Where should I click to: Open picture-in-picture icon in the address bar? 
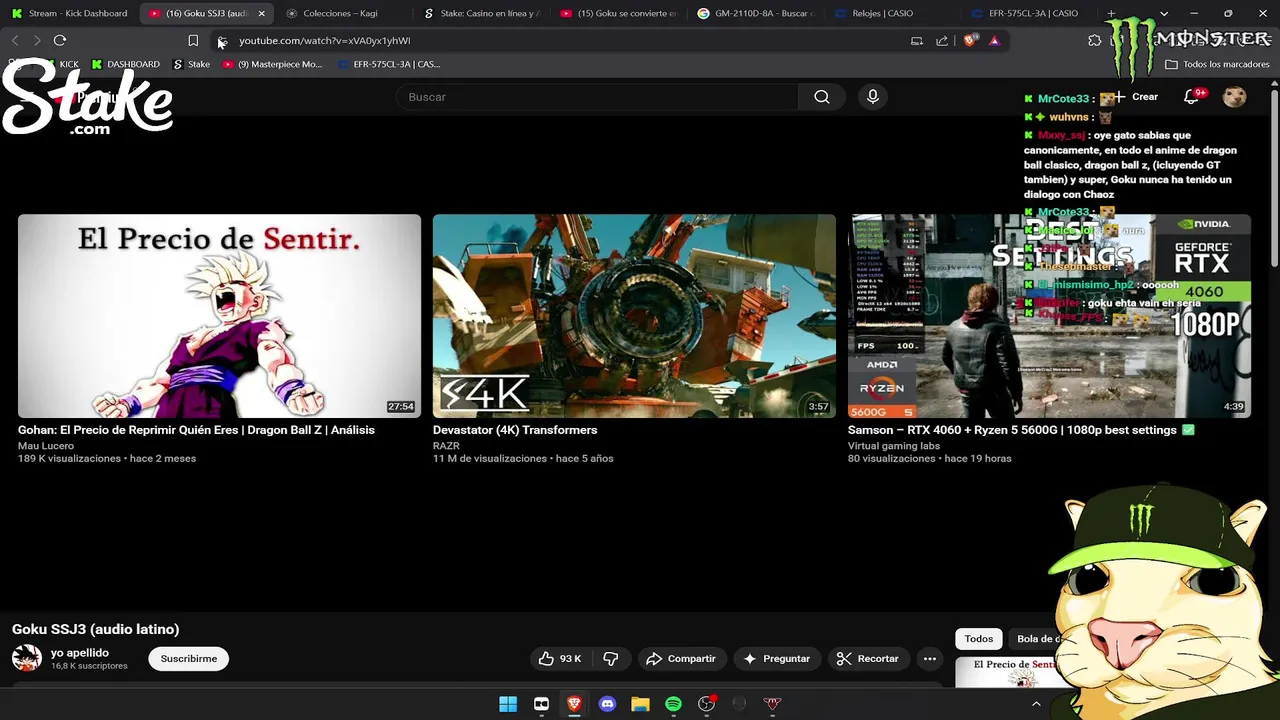[x=917, y=40]
